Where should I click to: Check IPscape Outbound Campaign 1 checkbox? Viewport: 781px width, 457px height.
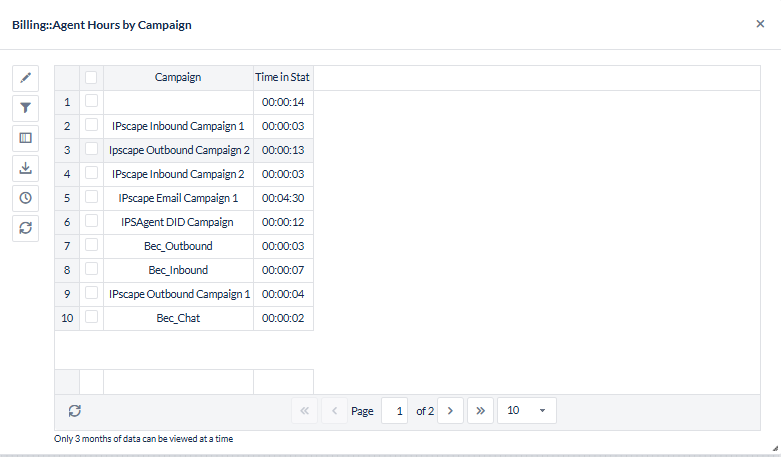tap(91, 293)
